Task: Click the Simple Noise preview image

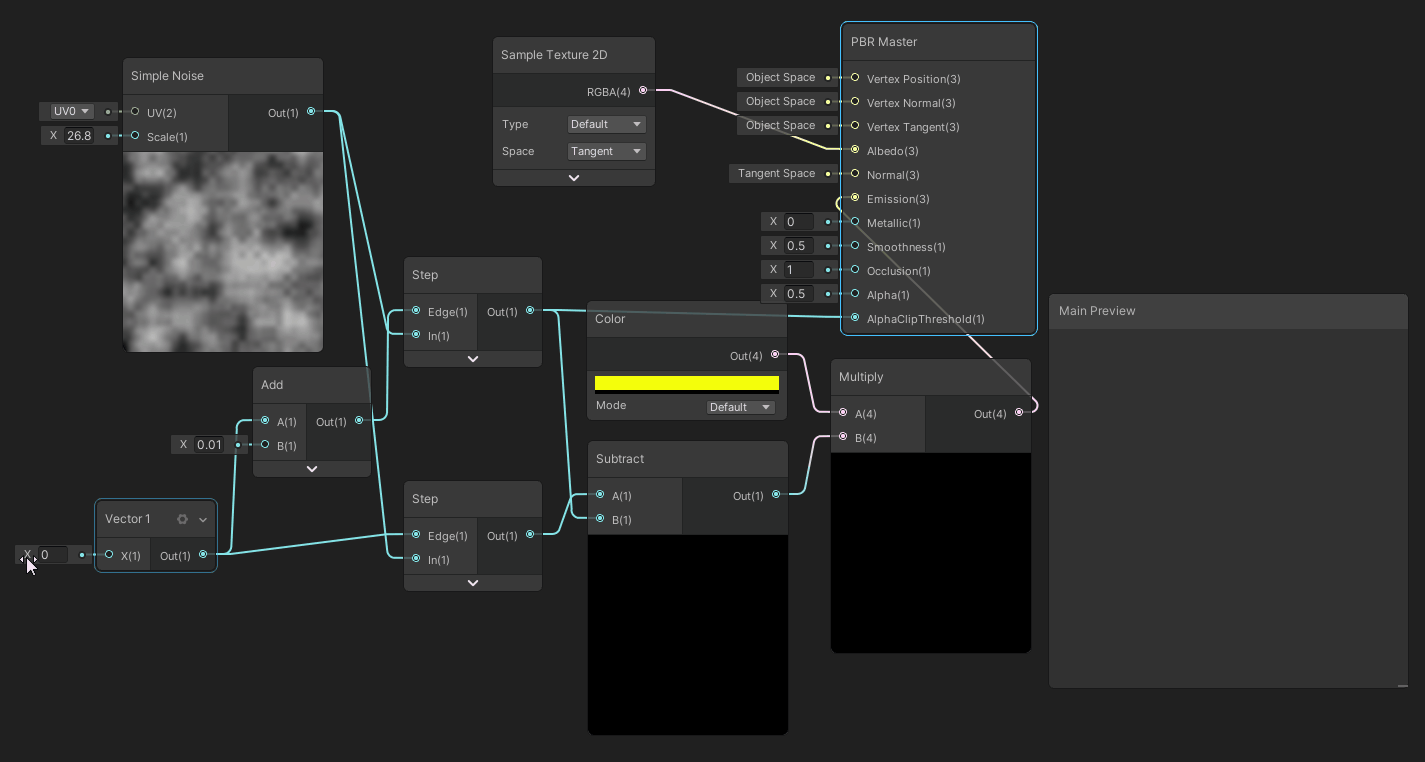Action: tap(222, 251)
